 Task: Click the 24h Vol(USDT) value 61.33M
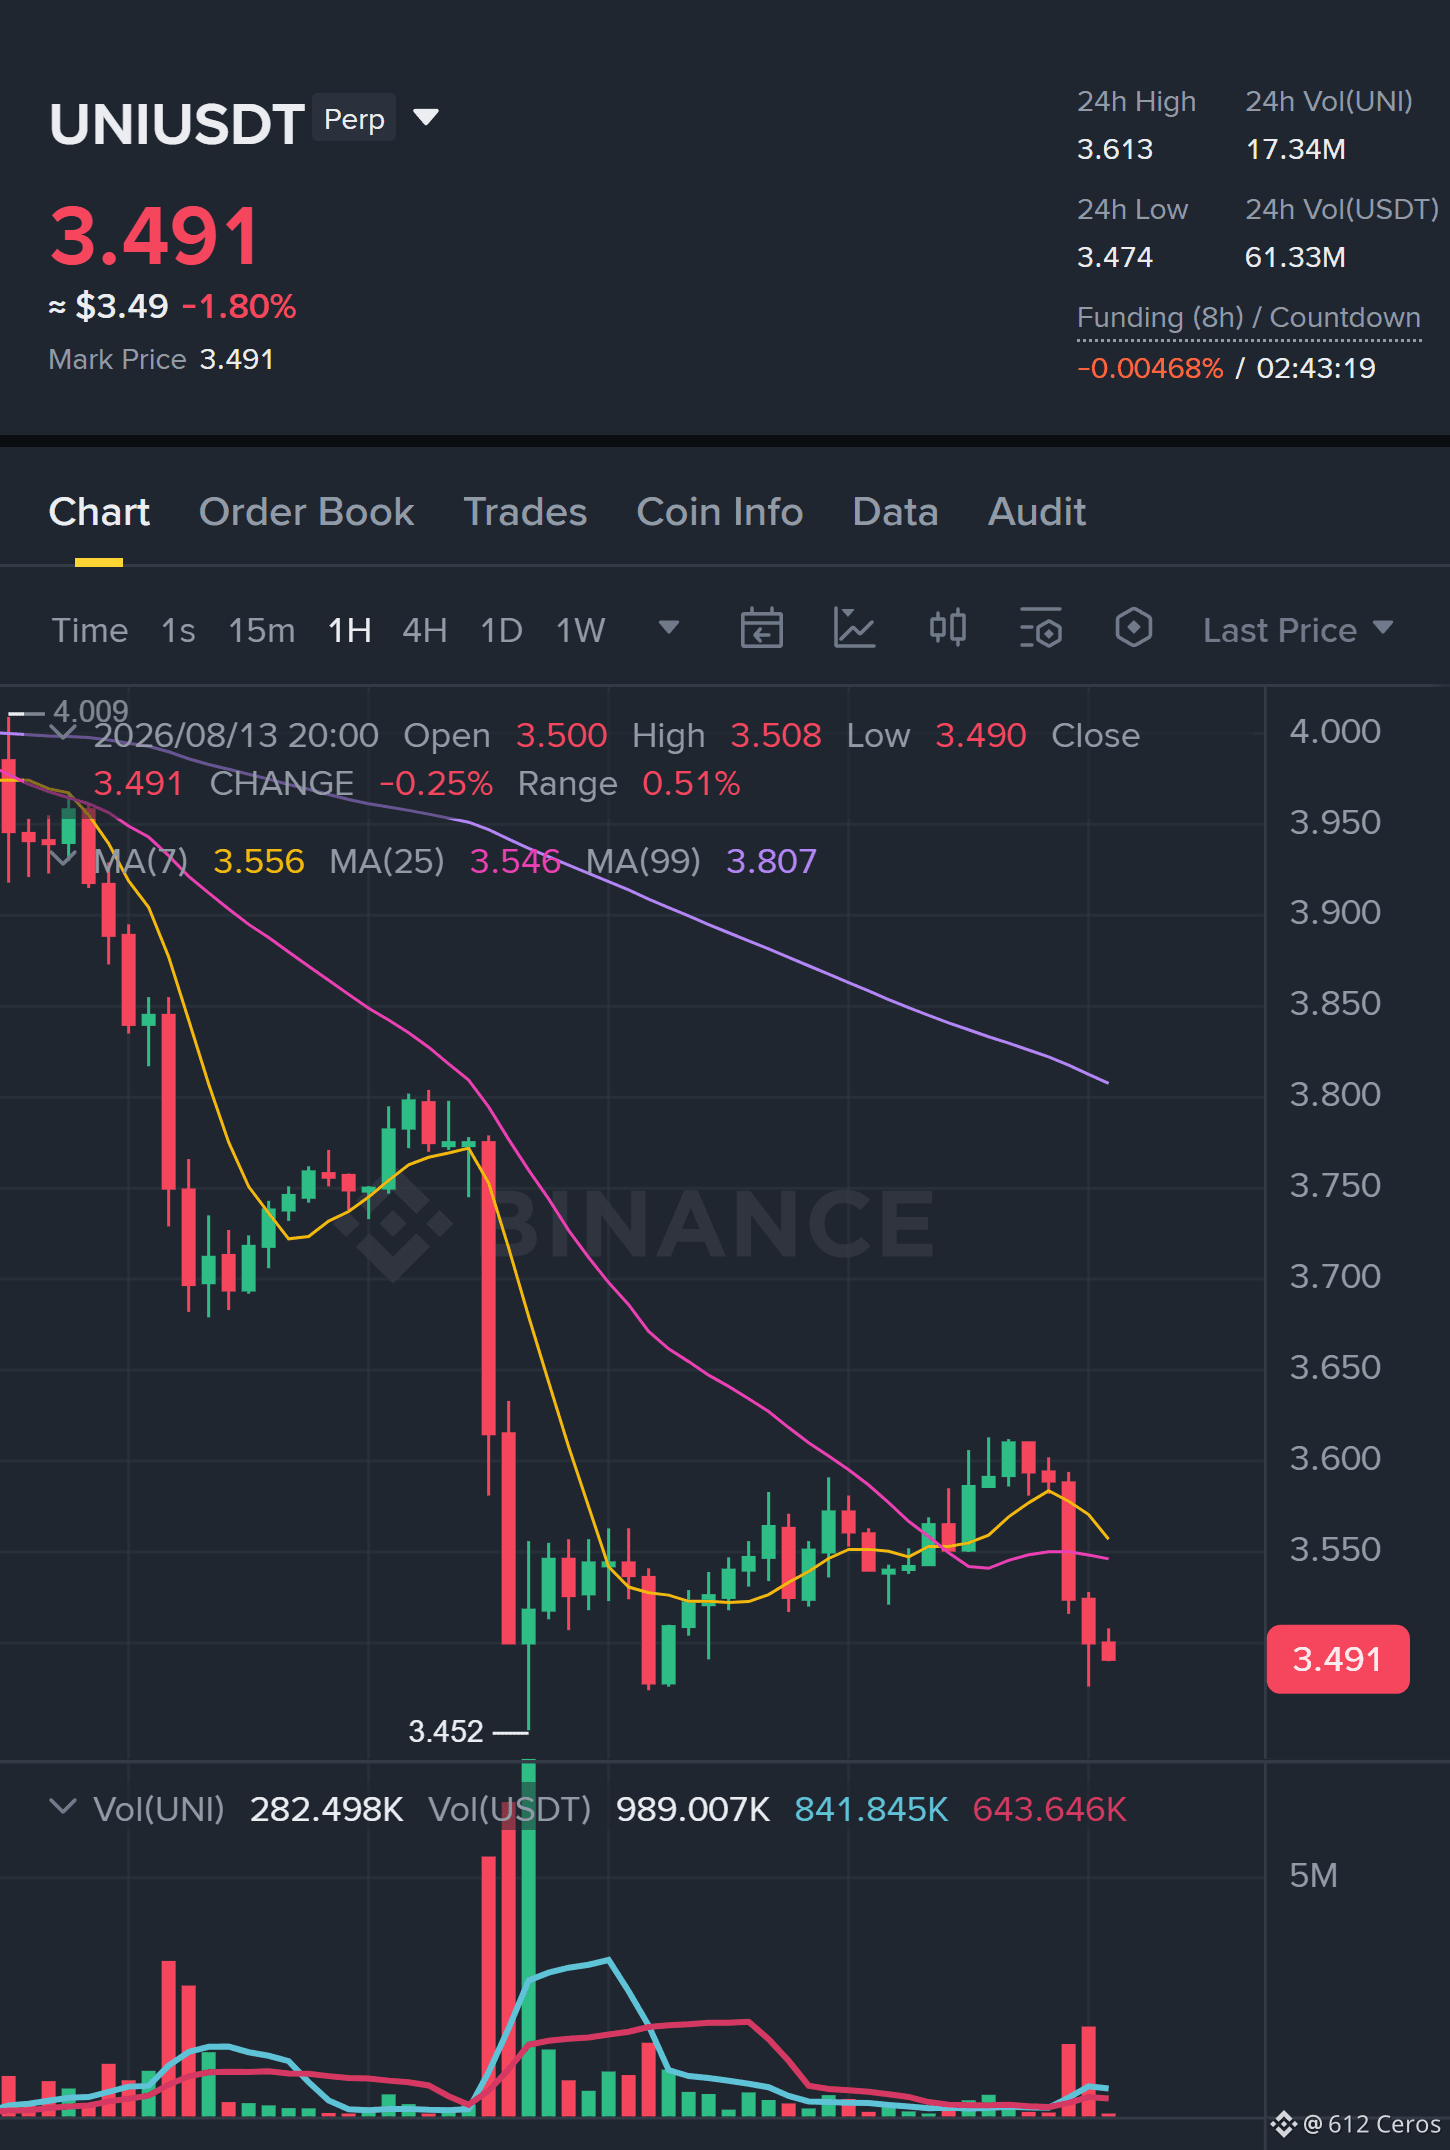coord(1295,257)
